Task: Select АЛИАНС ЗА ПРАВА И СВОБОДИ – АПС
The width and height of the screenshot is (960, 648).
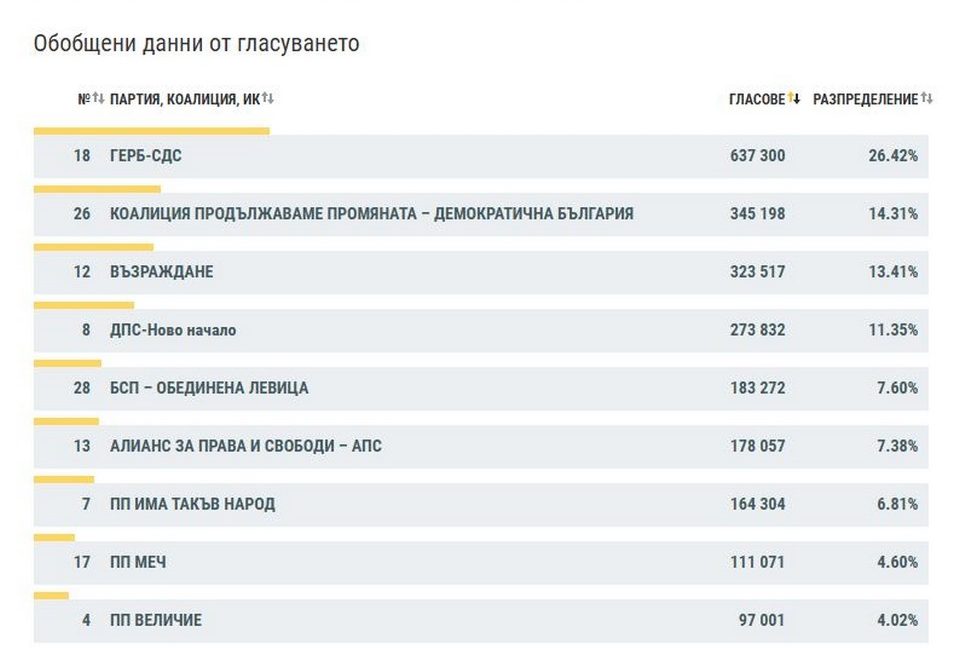Action: click(245, 446)
